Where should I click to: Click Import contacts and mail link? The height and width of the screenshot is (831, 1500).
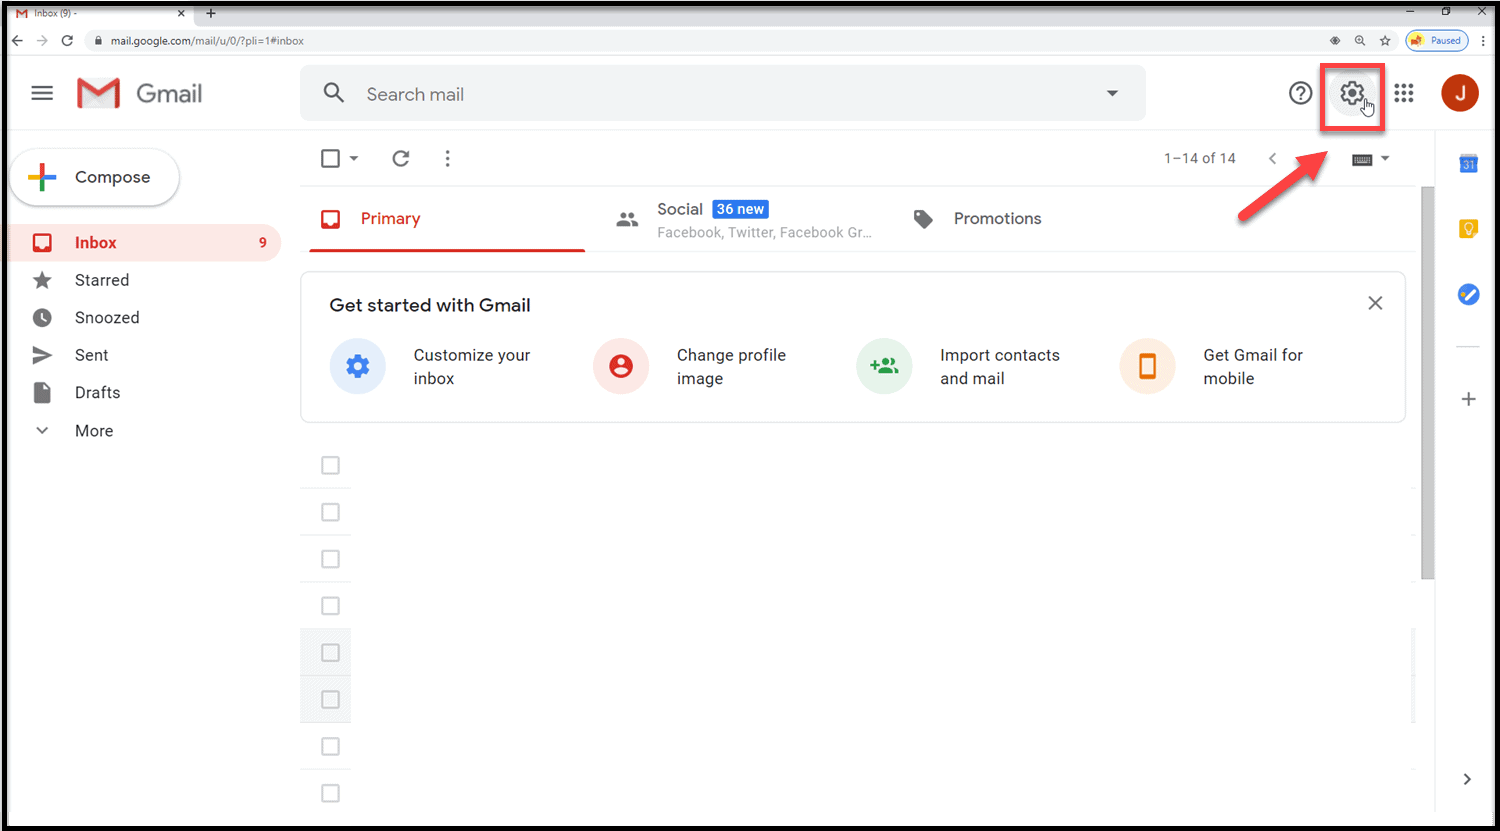(x=999, y=367)
